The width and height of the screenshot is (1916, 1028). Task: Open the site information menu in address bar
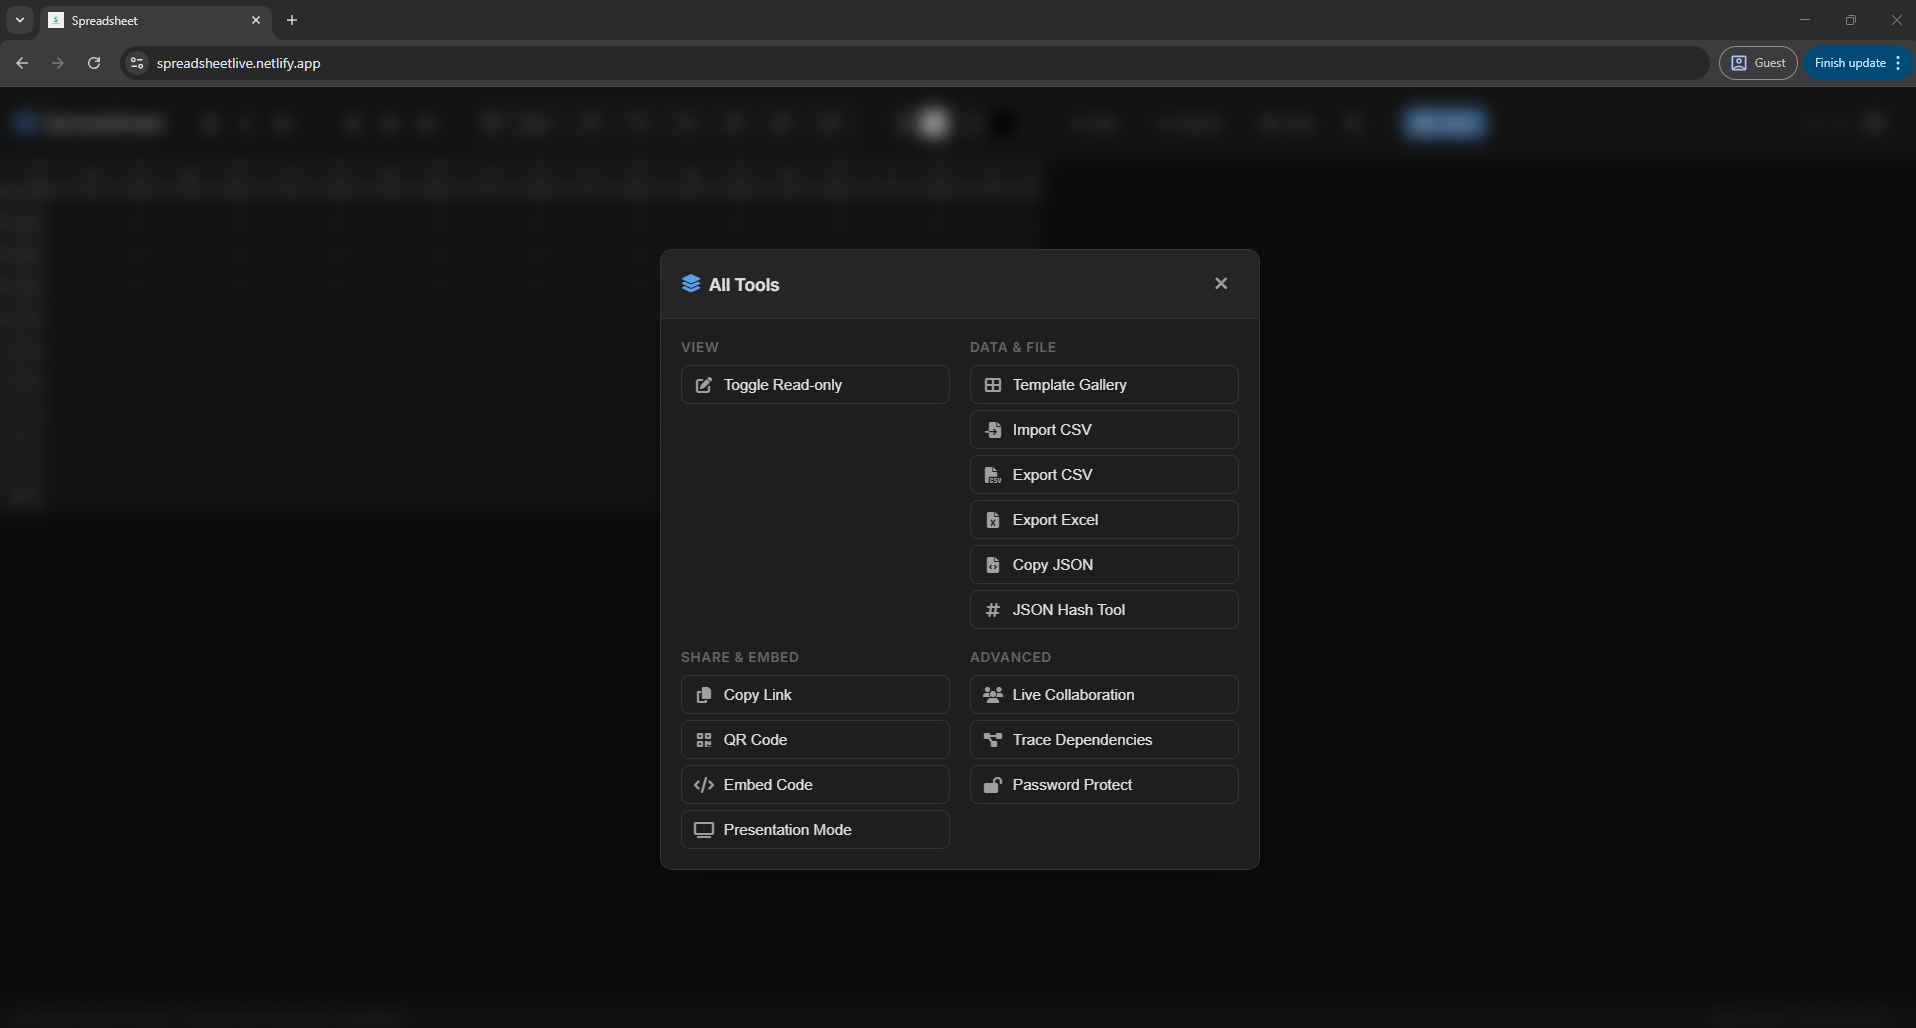click(x=135, y=63)
